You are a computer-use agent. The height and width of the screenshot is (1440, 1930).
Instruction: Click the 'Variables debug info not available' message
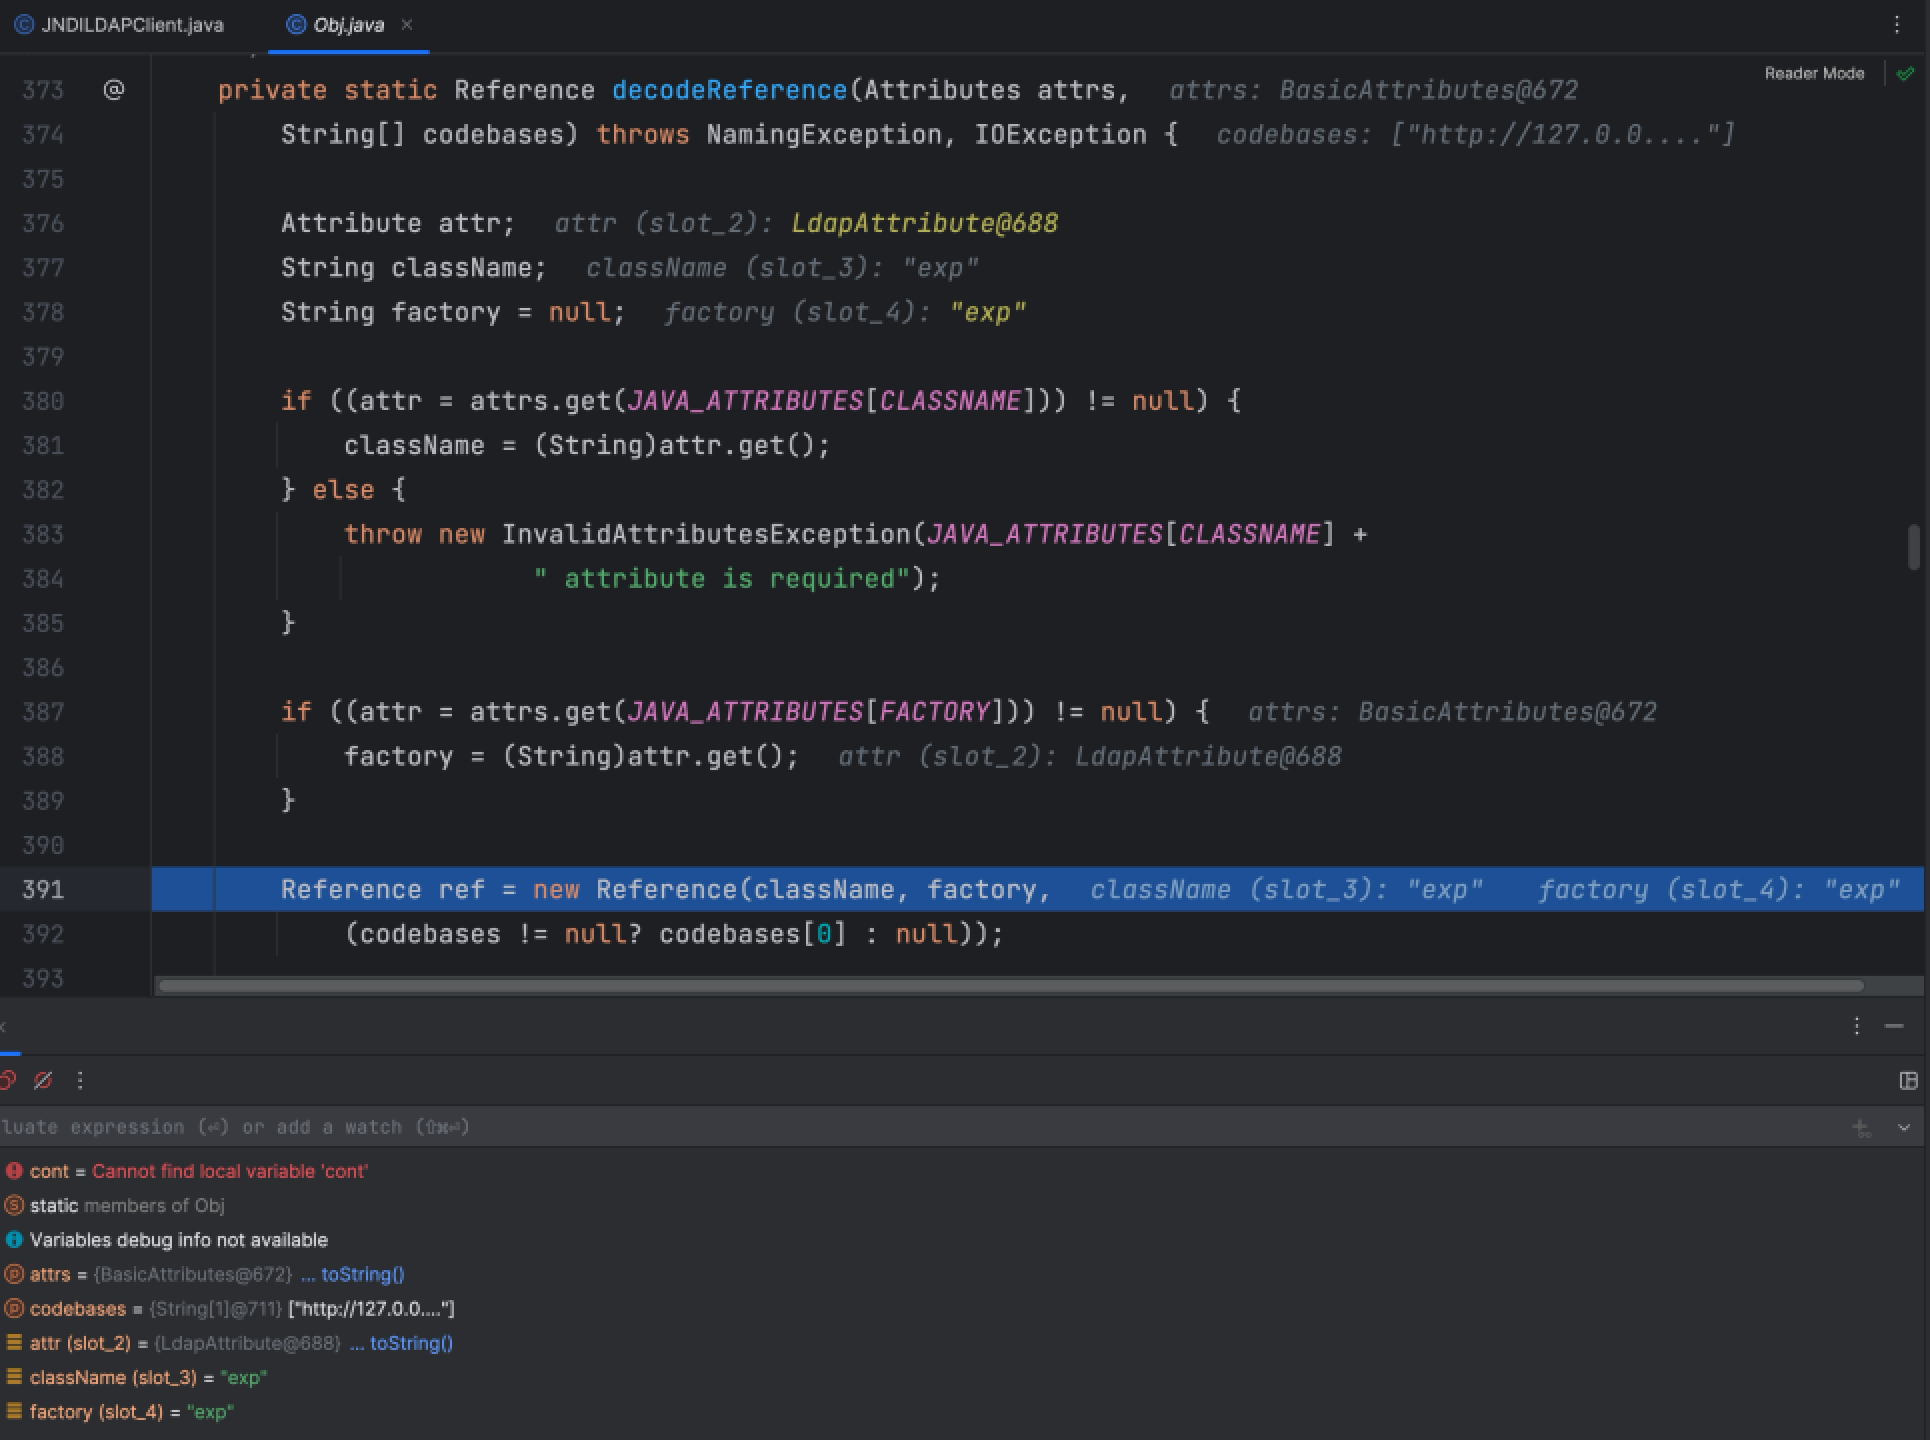pos(179,1240)
